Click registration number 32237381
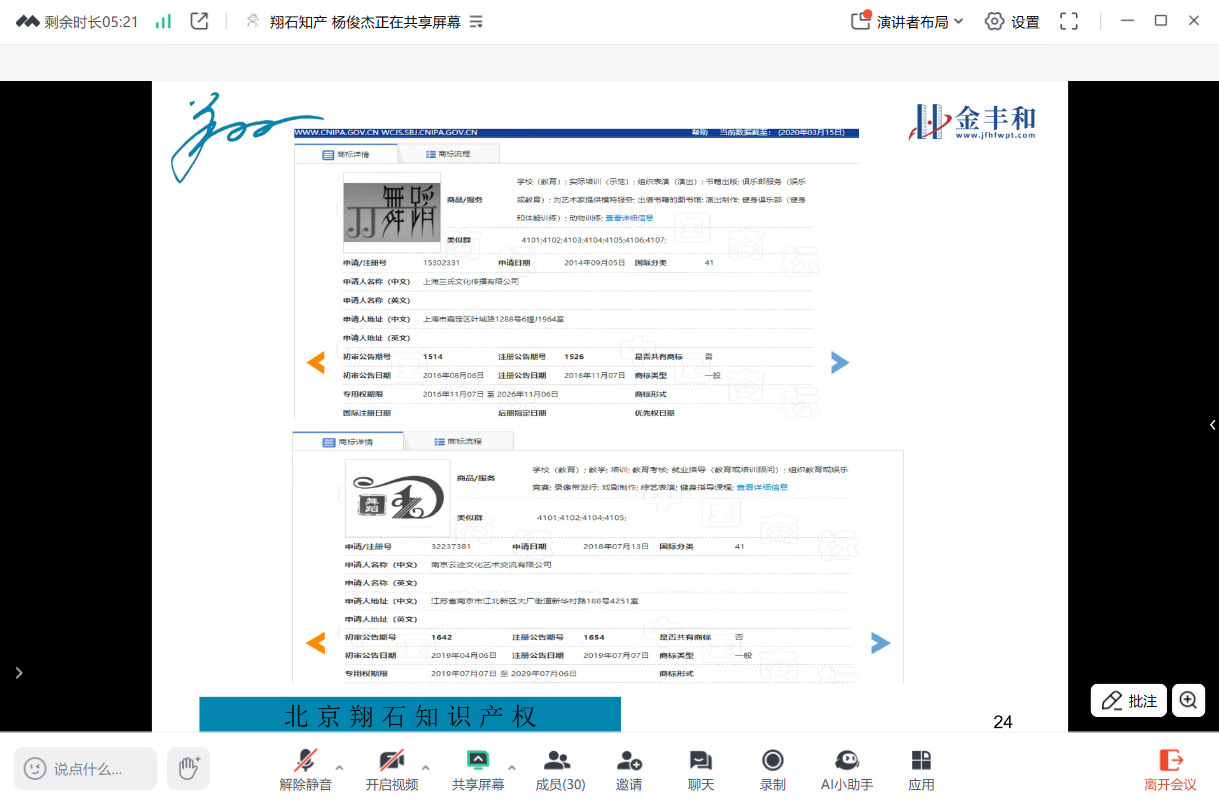1219x802 pixels. click(451, 547)
